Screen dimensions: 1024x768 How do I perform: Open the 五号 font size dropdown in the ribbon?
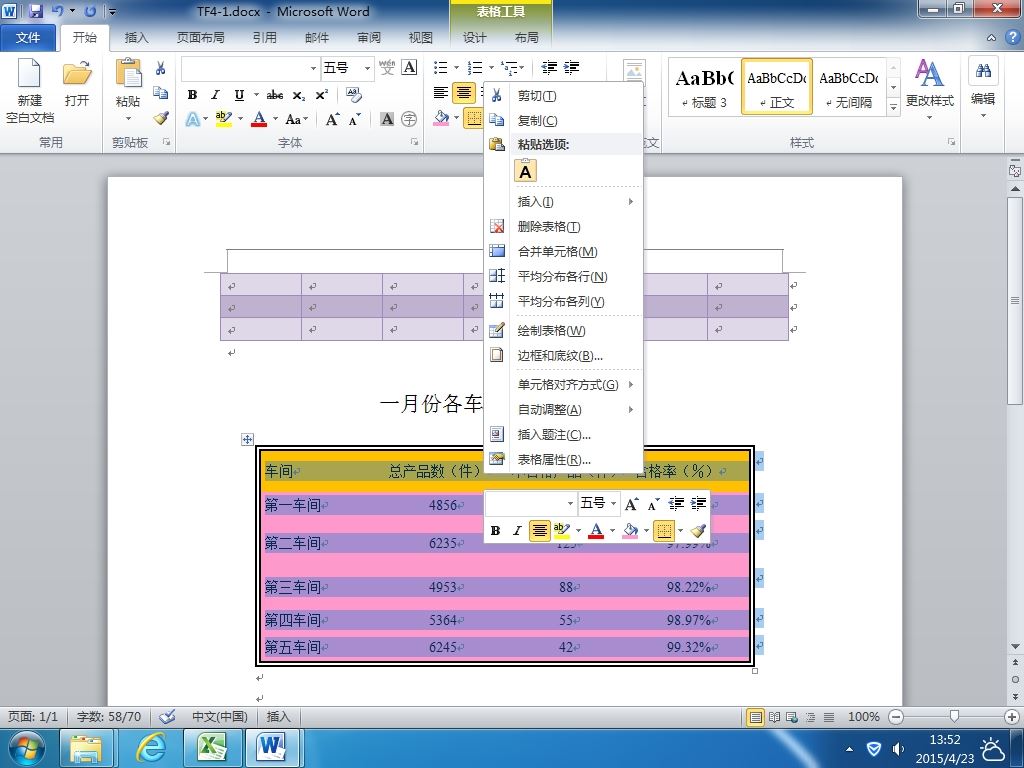click(x=368, y=67)
